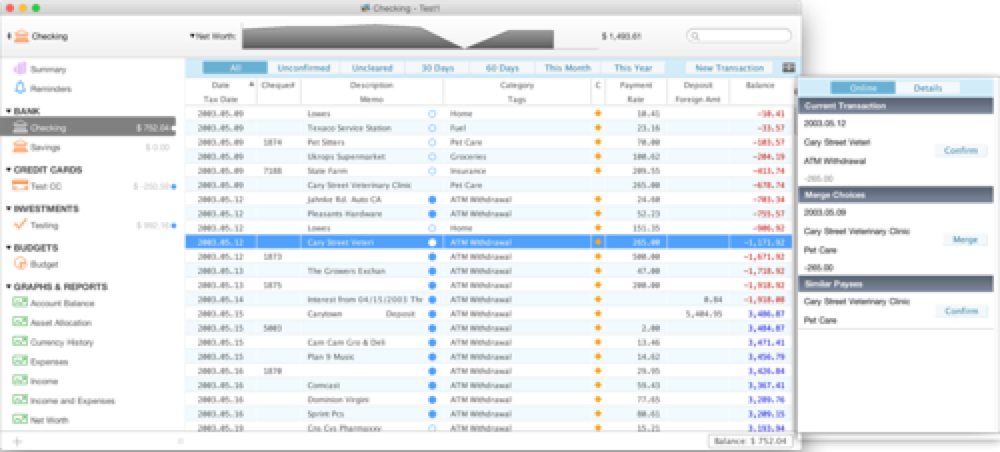Click the side panel toggle icon beside New Transaction

tap(790, 68)
